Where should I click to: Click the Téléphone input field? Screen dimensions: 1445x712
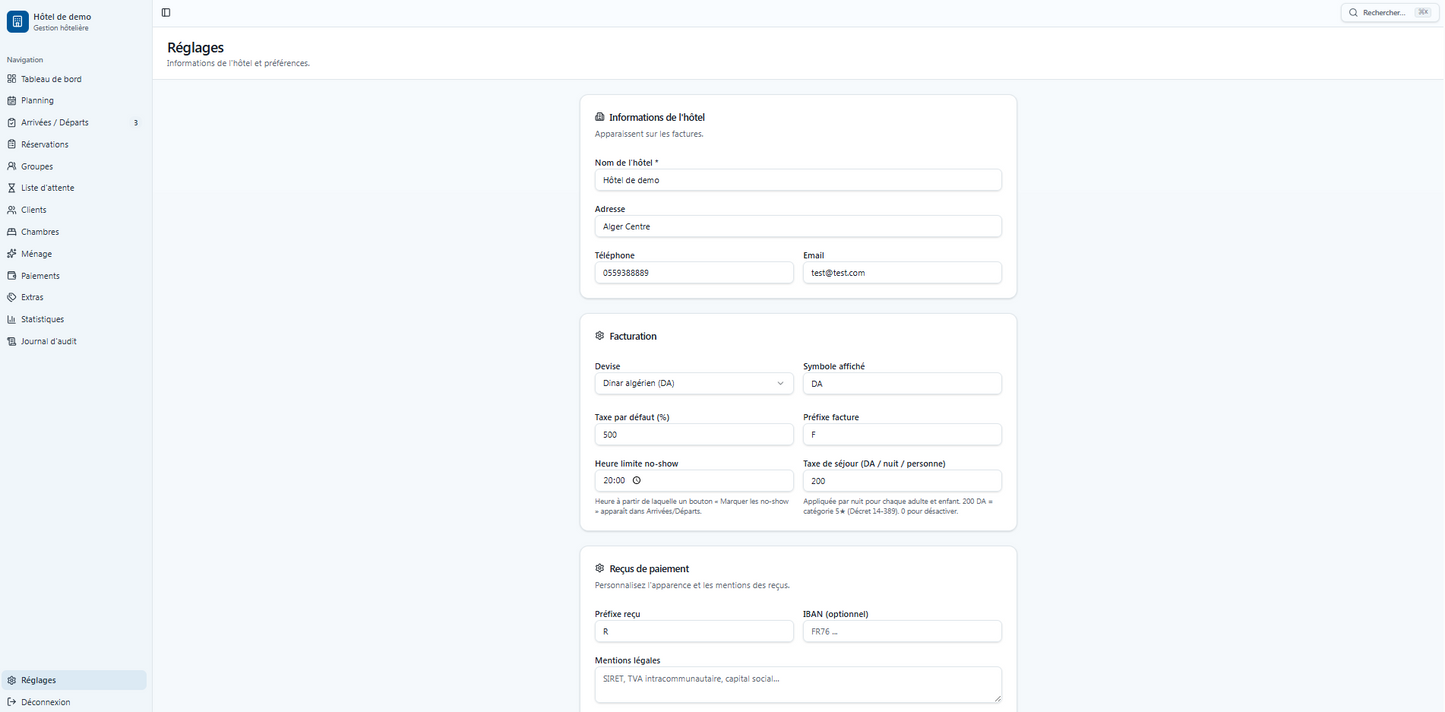(x=694, y=273)
